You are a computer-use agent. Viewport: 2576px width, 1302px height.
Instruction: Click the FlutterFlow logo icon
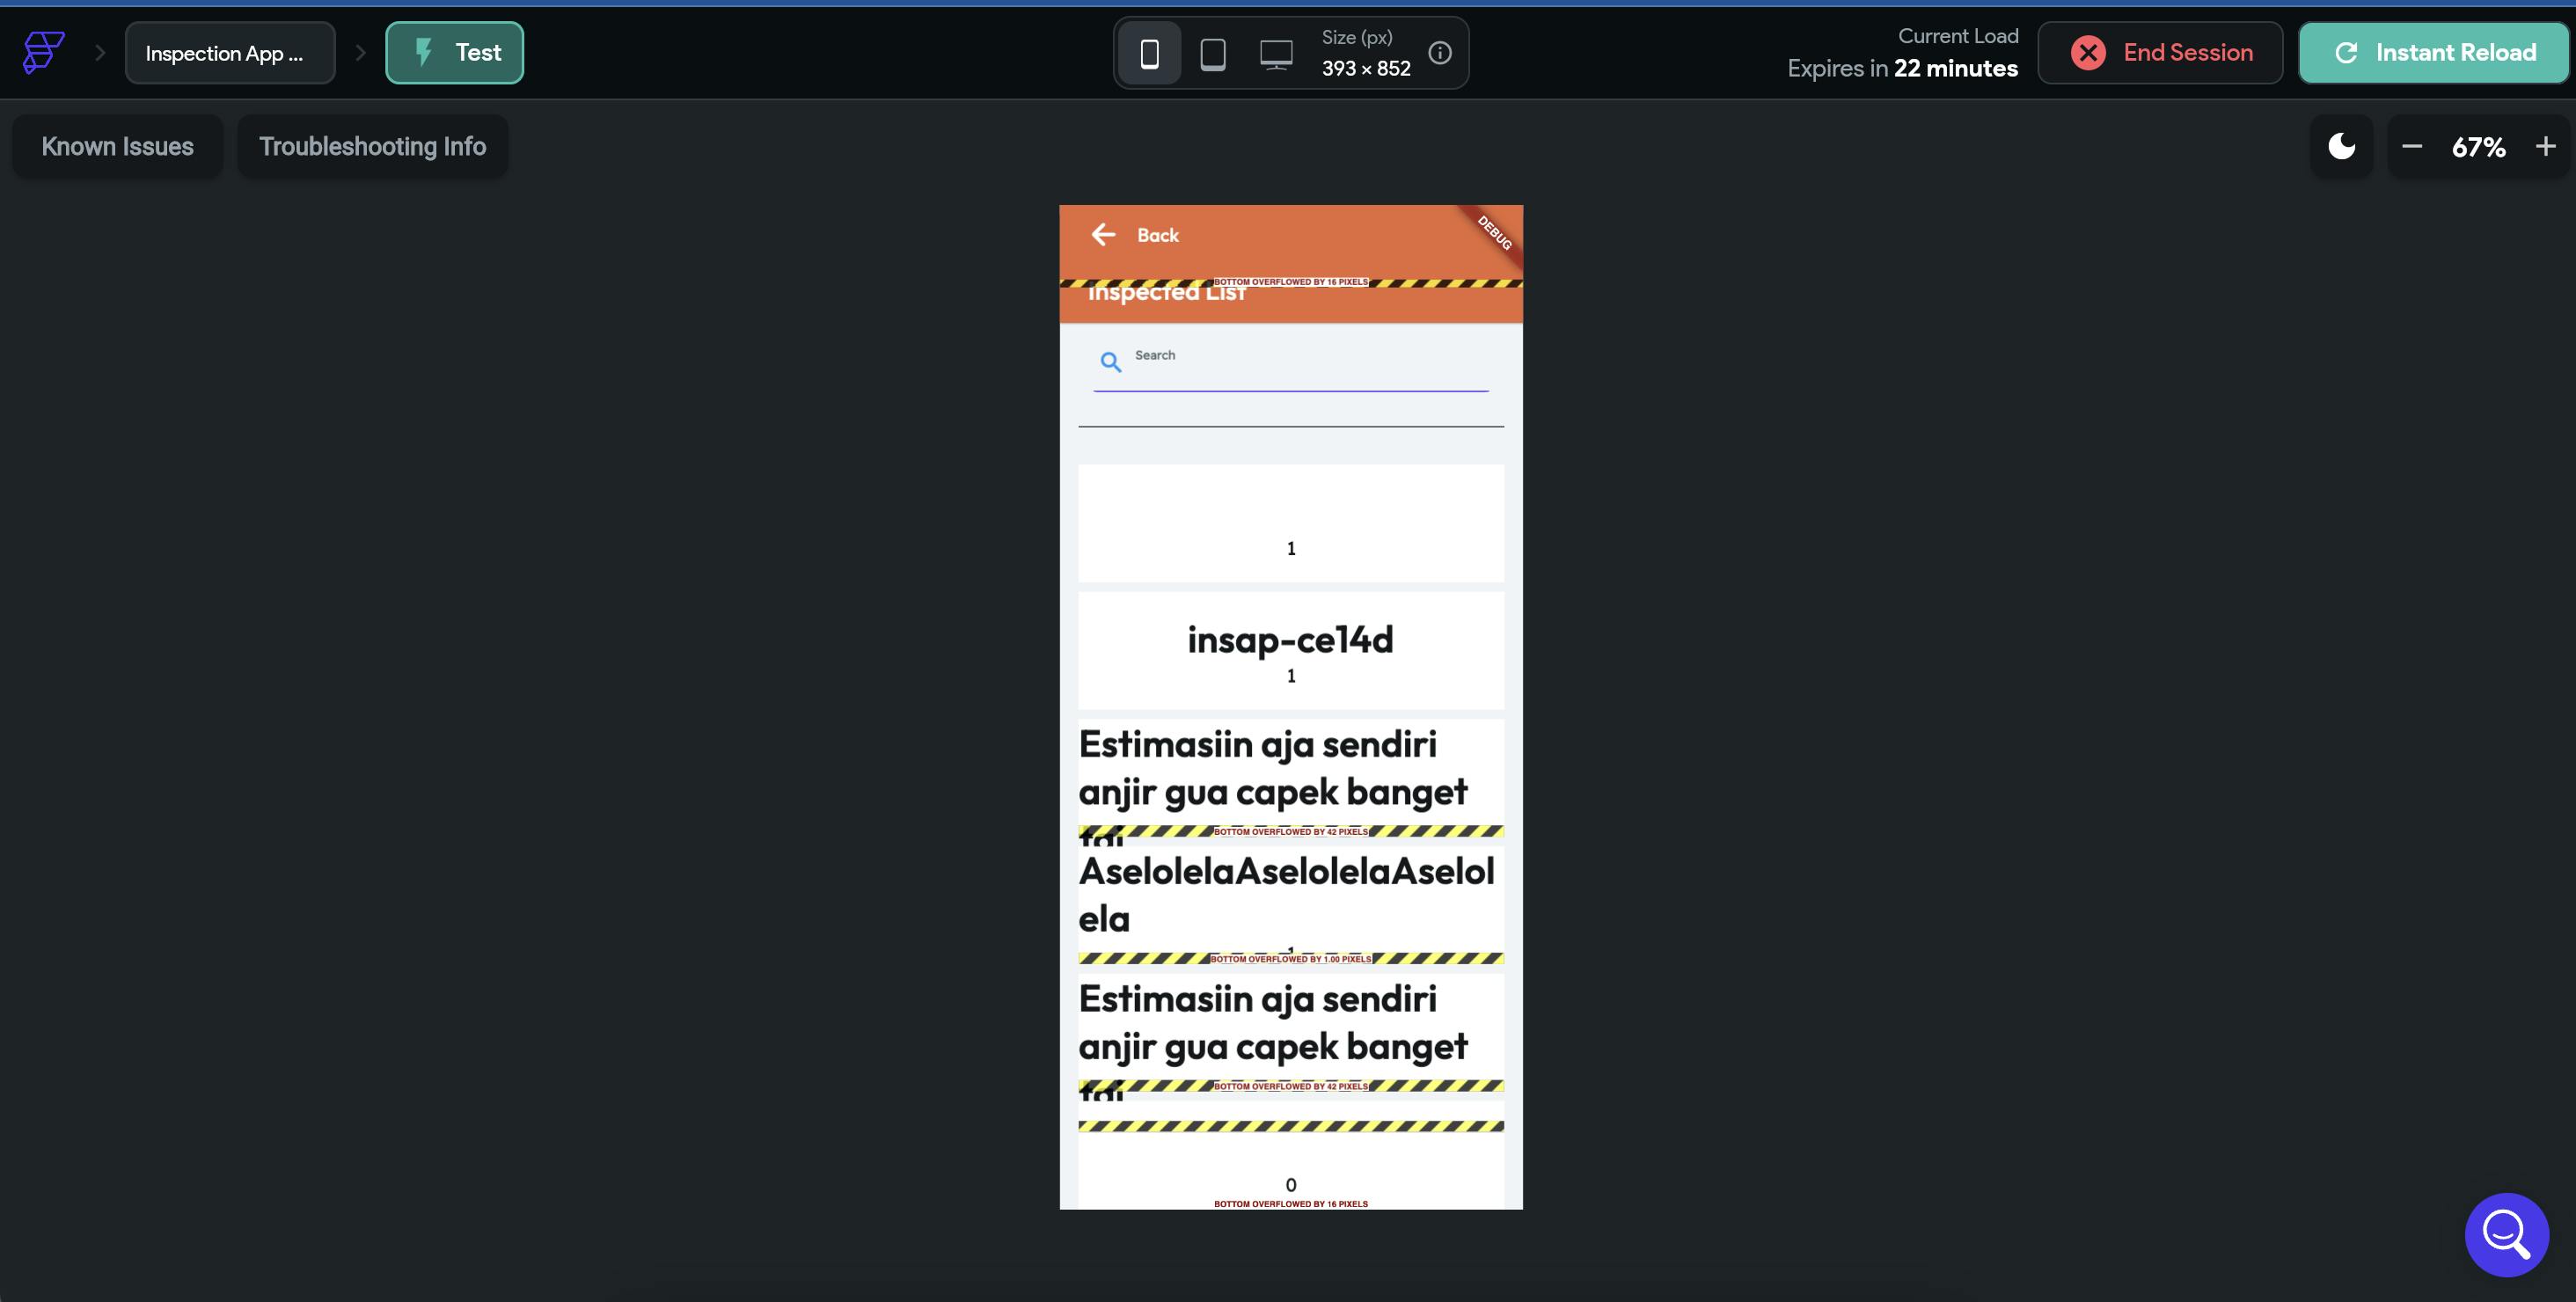(44, 53)
